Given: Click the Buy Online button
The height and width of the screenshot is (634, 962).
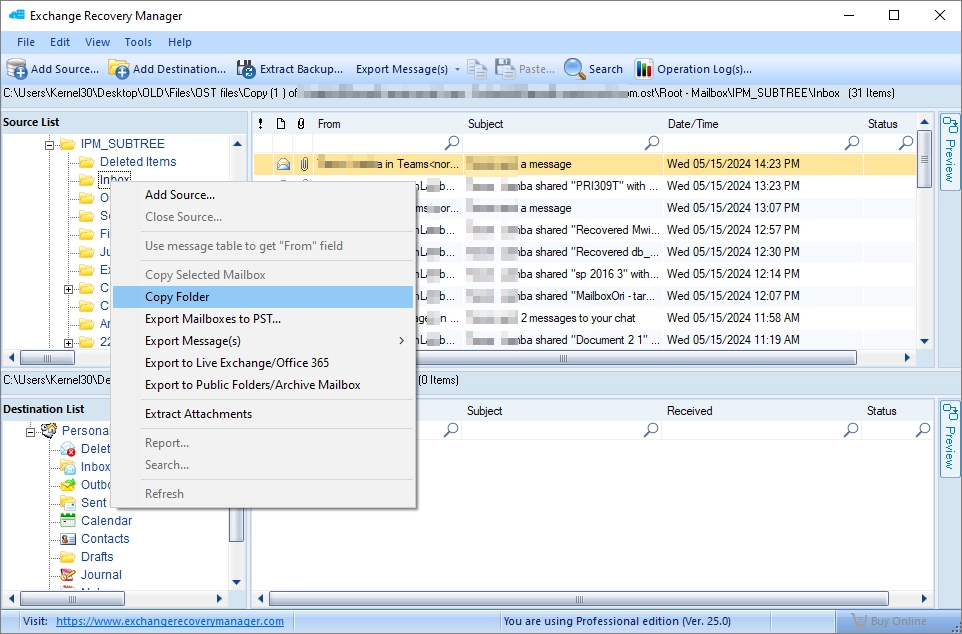Looking at the screenshot, I should [x=892, y=620].
